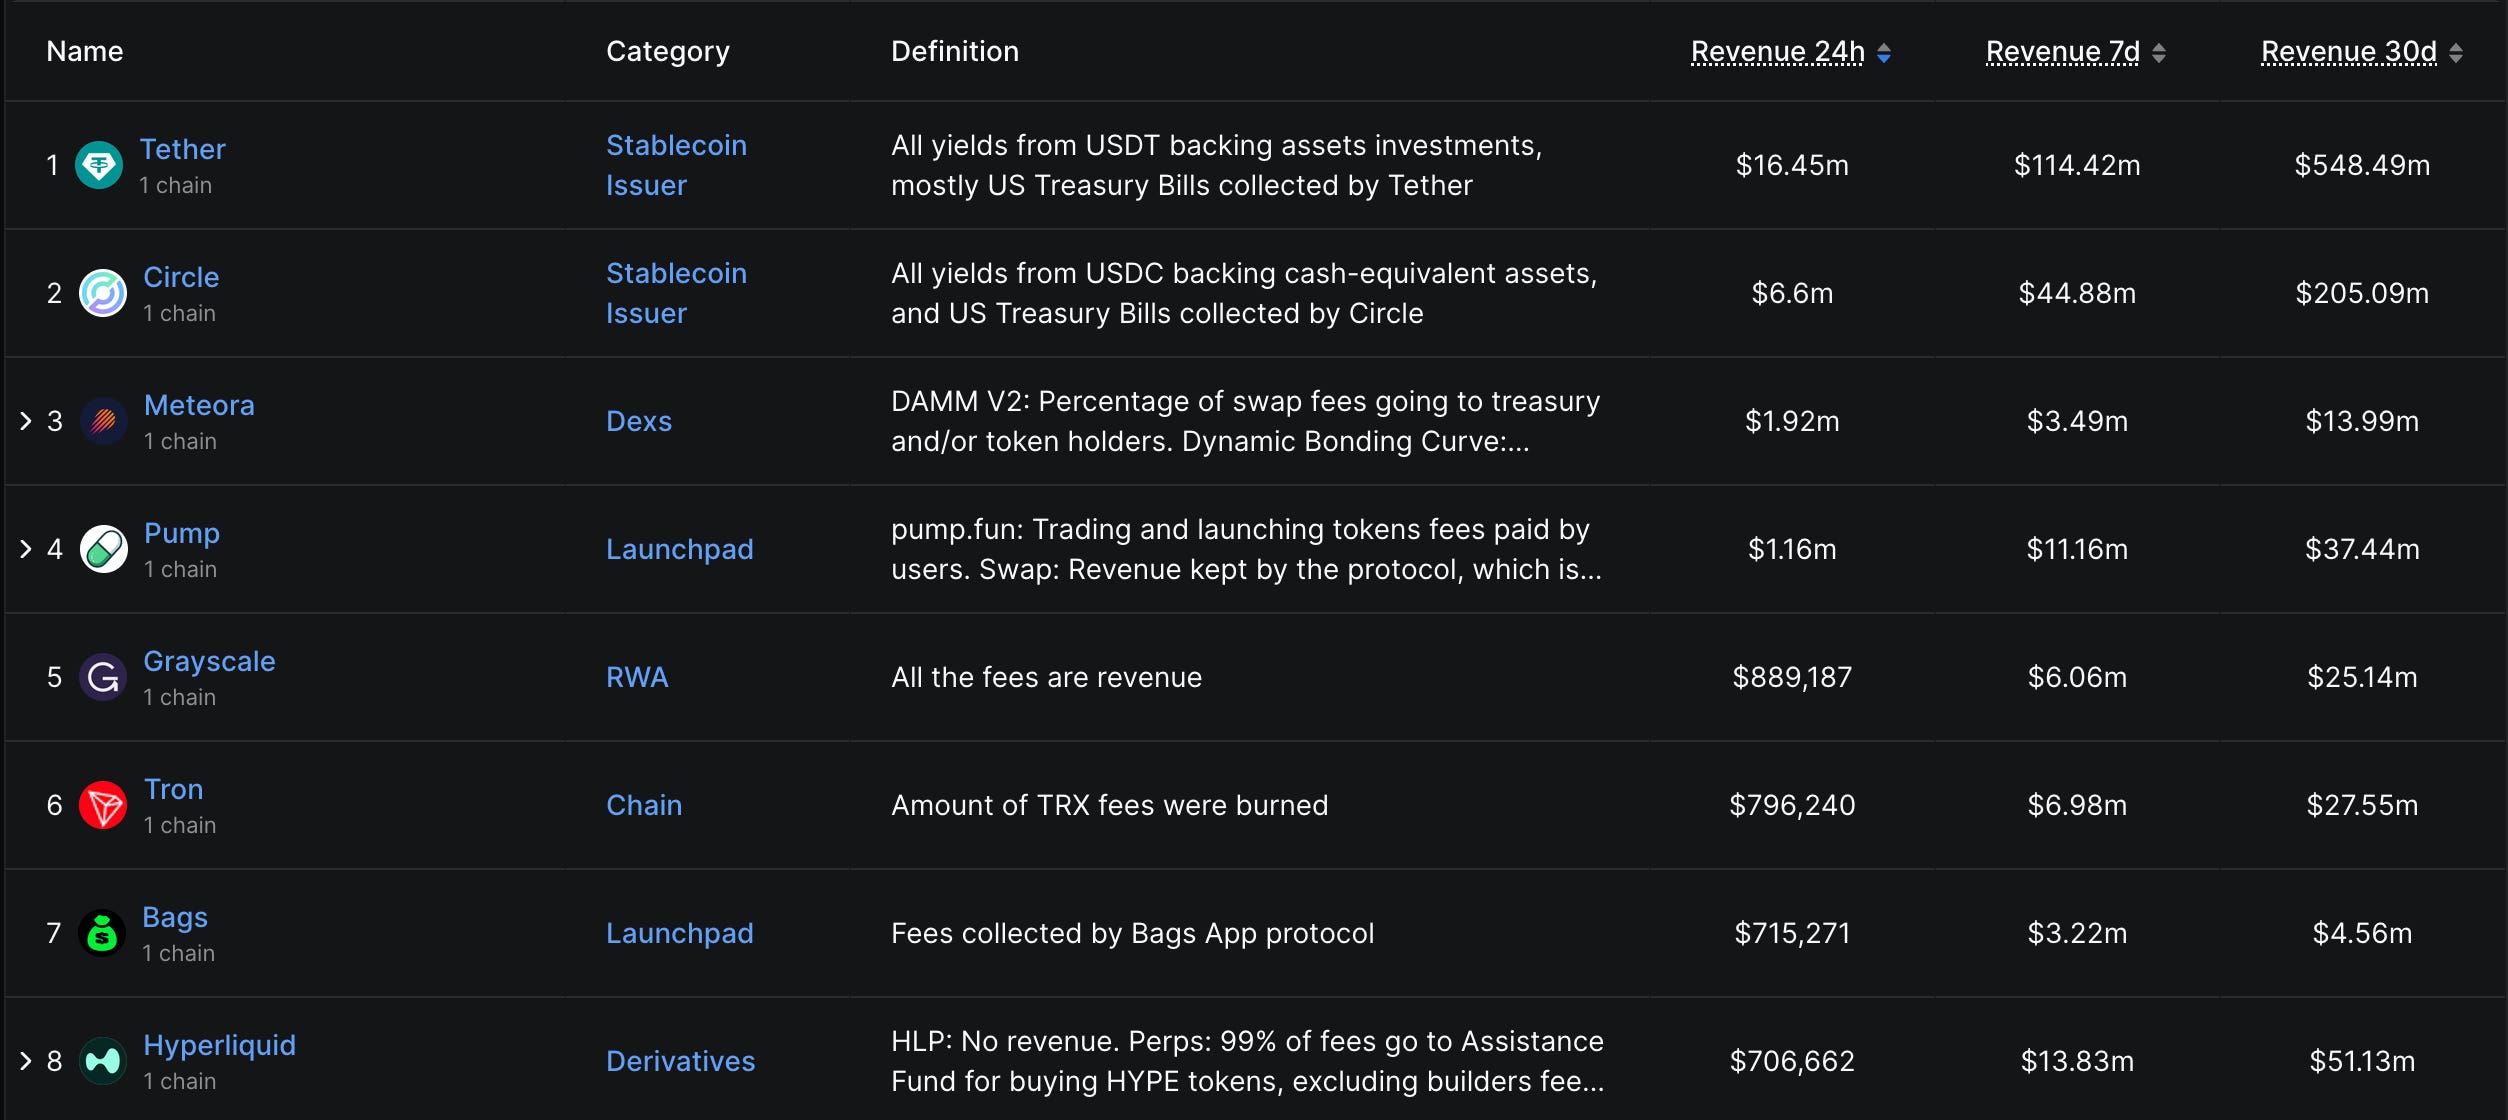Open the Tether protocol link
Screen dimensions: 2508x1120
click(182, 149)
